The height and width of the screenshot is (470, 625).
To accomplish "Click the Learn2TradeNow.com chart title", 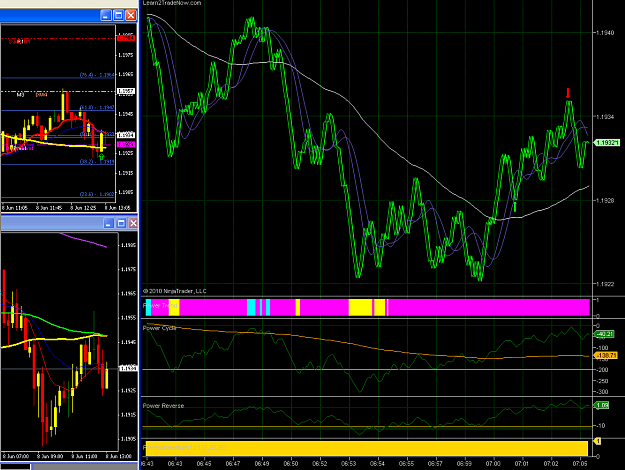I will pyautogui.click(x=172, y=3).
